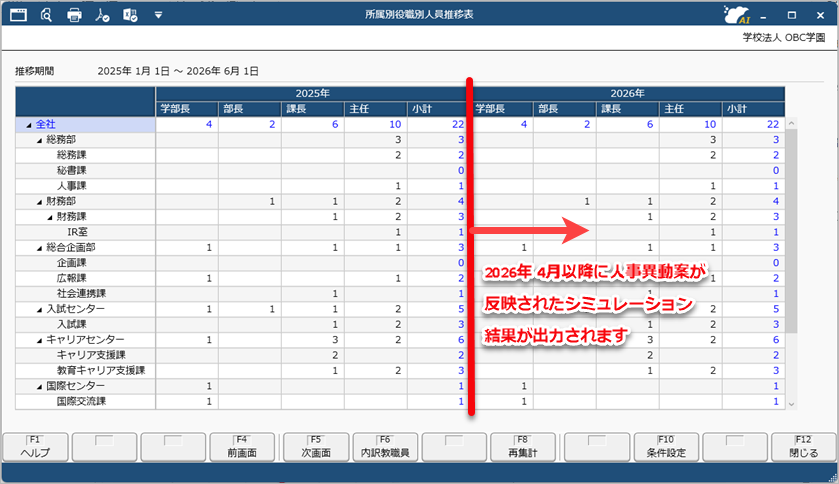The height and width of the screenshot is (484, 839).
Task: Click the window layout icon in title bar
Action: click(18, 14)
